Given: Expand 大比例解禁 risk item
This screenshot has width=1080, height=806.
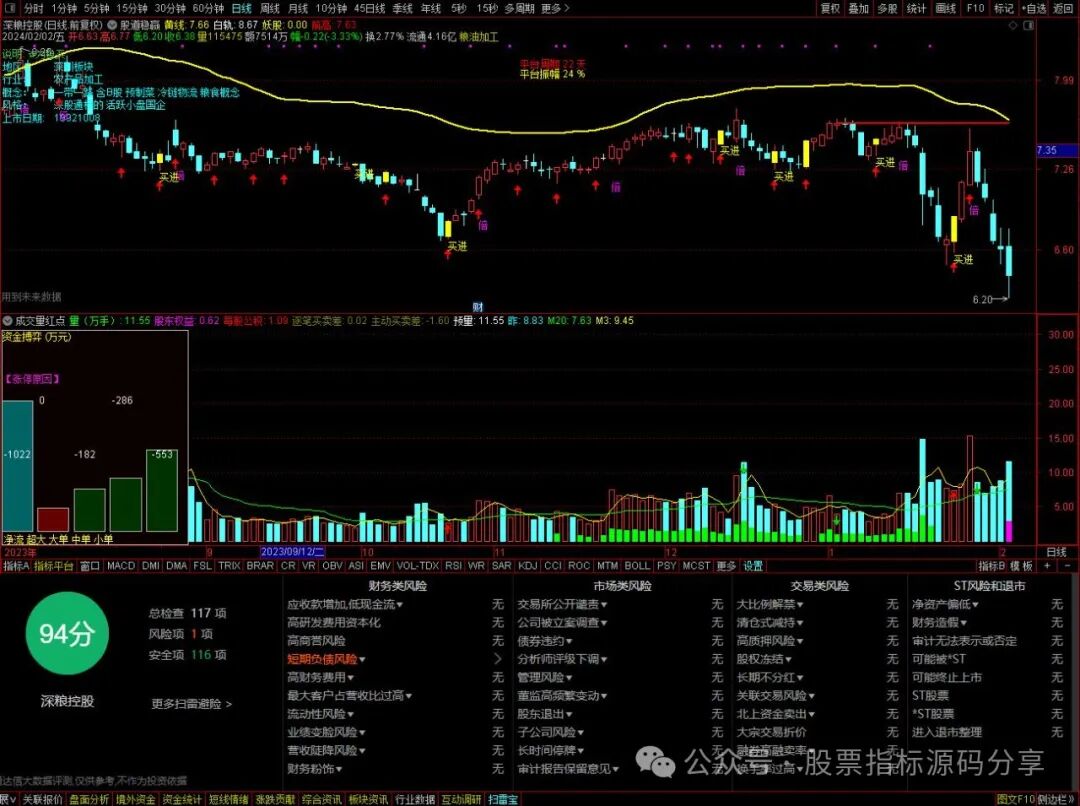Looking at the screenshot, I should click(x=770, y=604).
